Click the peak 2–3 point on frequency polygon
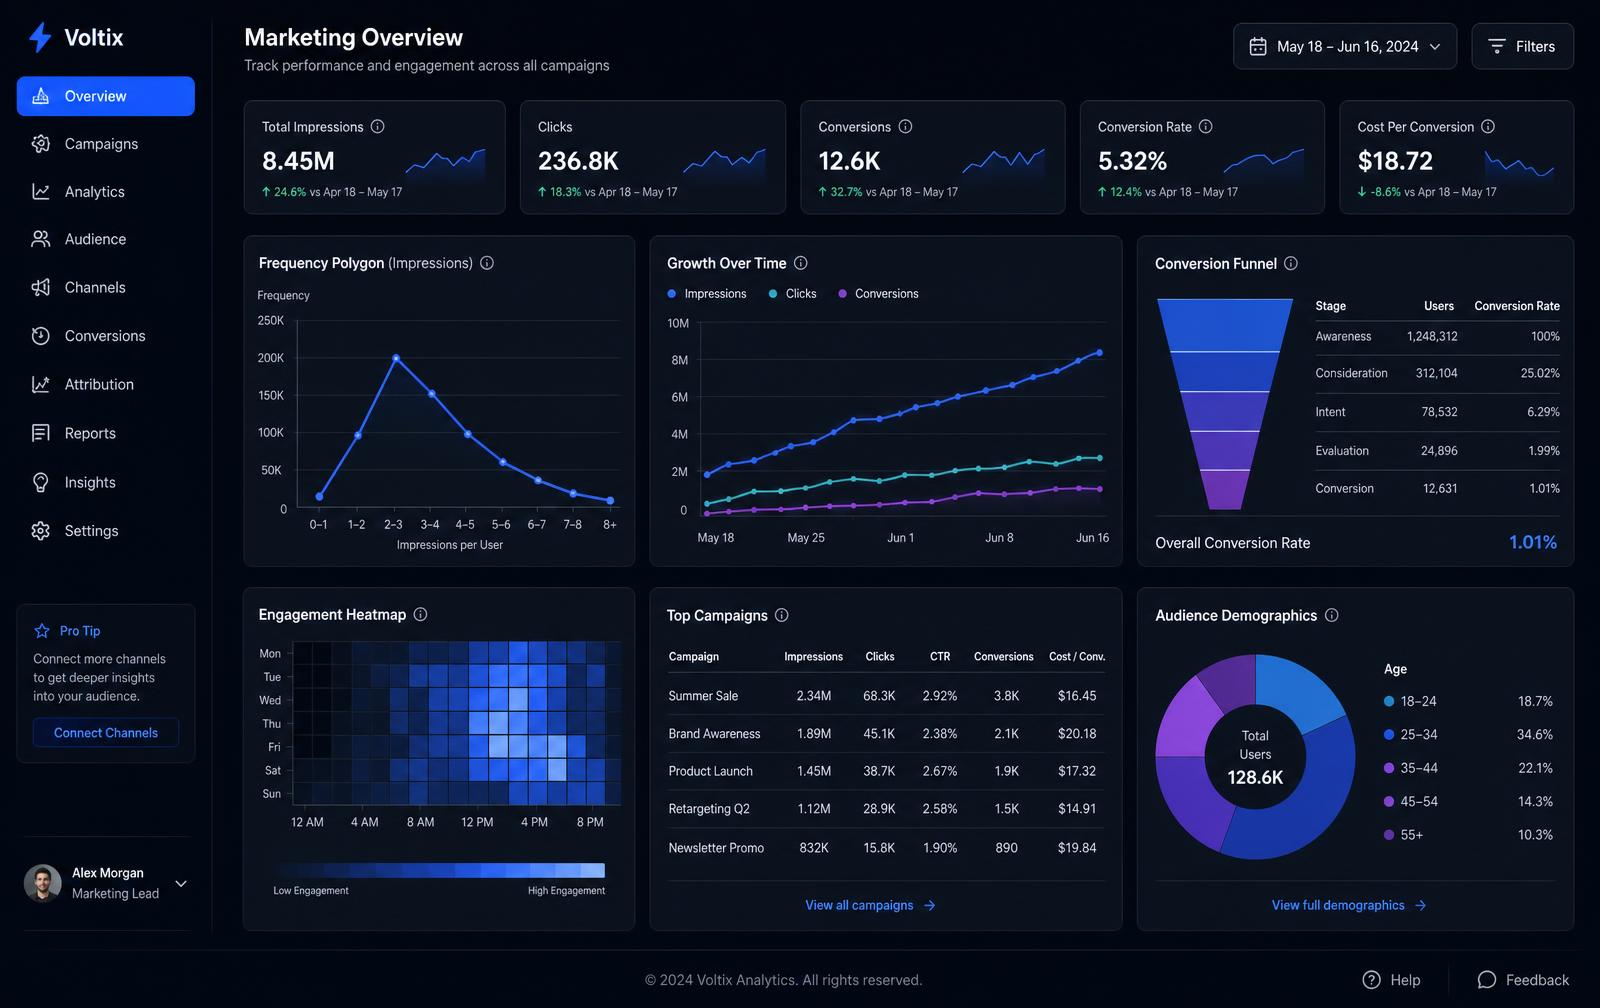Screen dimensions: 1600x1008 (x=396, y=357)
